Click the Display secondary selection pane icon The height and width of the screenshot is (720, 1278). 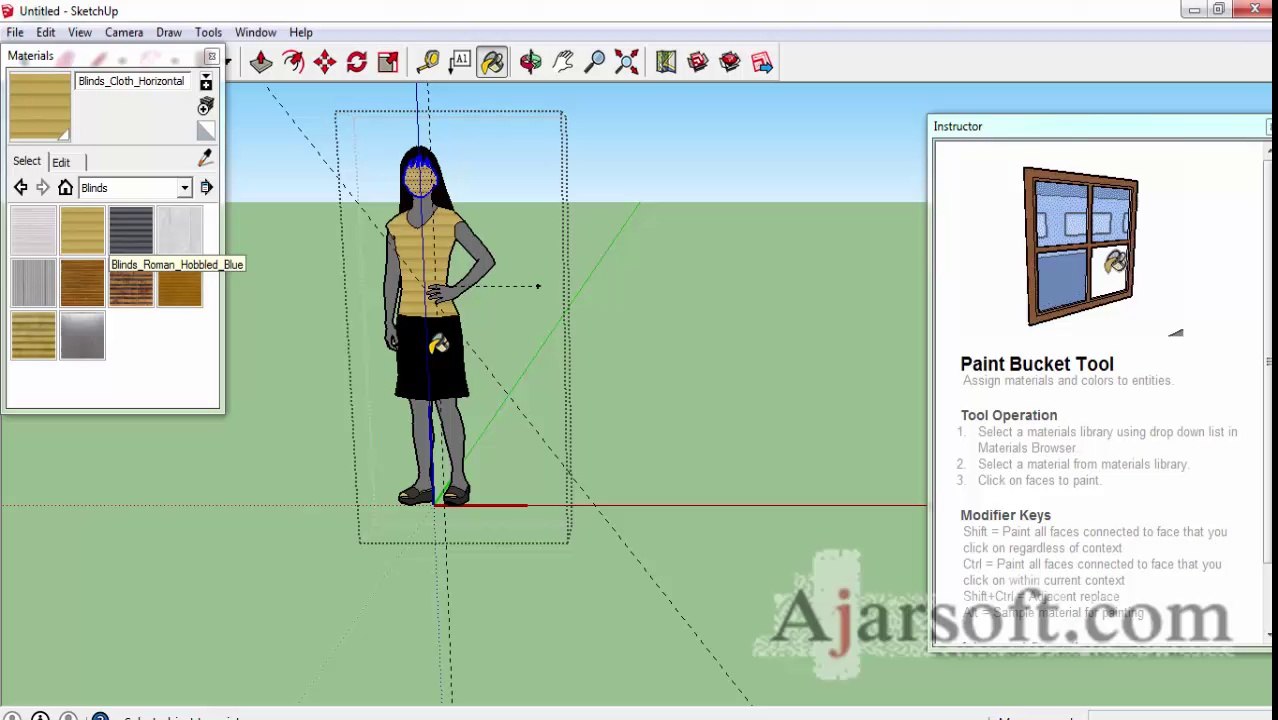[x=206, y=83]
